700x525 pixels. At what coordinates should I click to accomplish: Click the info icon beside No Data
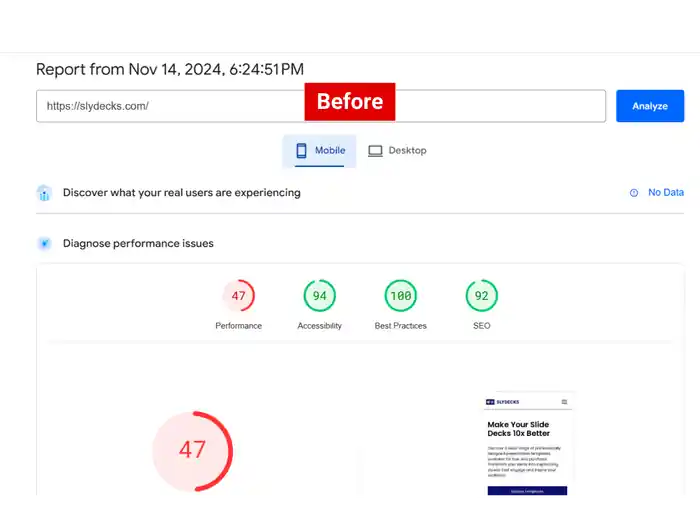(634, 193)
